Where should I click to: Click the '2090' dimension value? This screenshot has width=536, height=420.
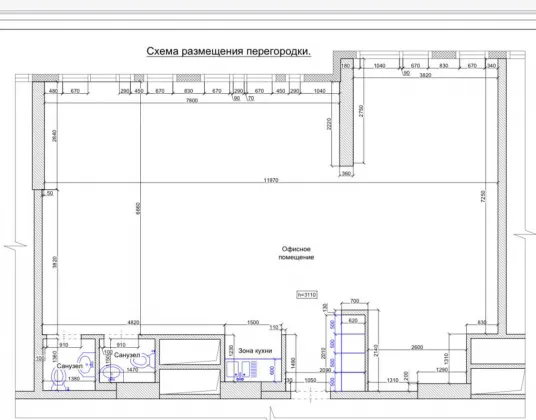pos(325,370)
